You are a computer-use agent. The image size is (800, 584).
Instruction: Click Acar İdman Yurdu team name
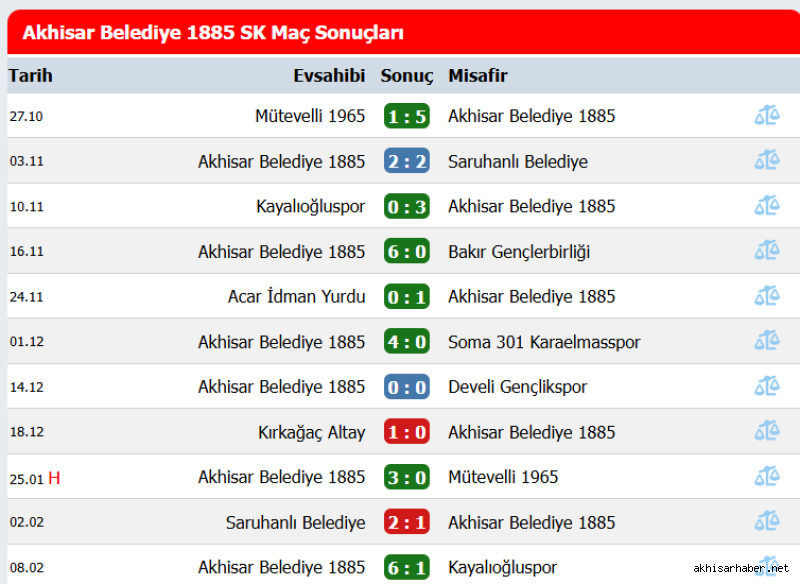(296, 296)
